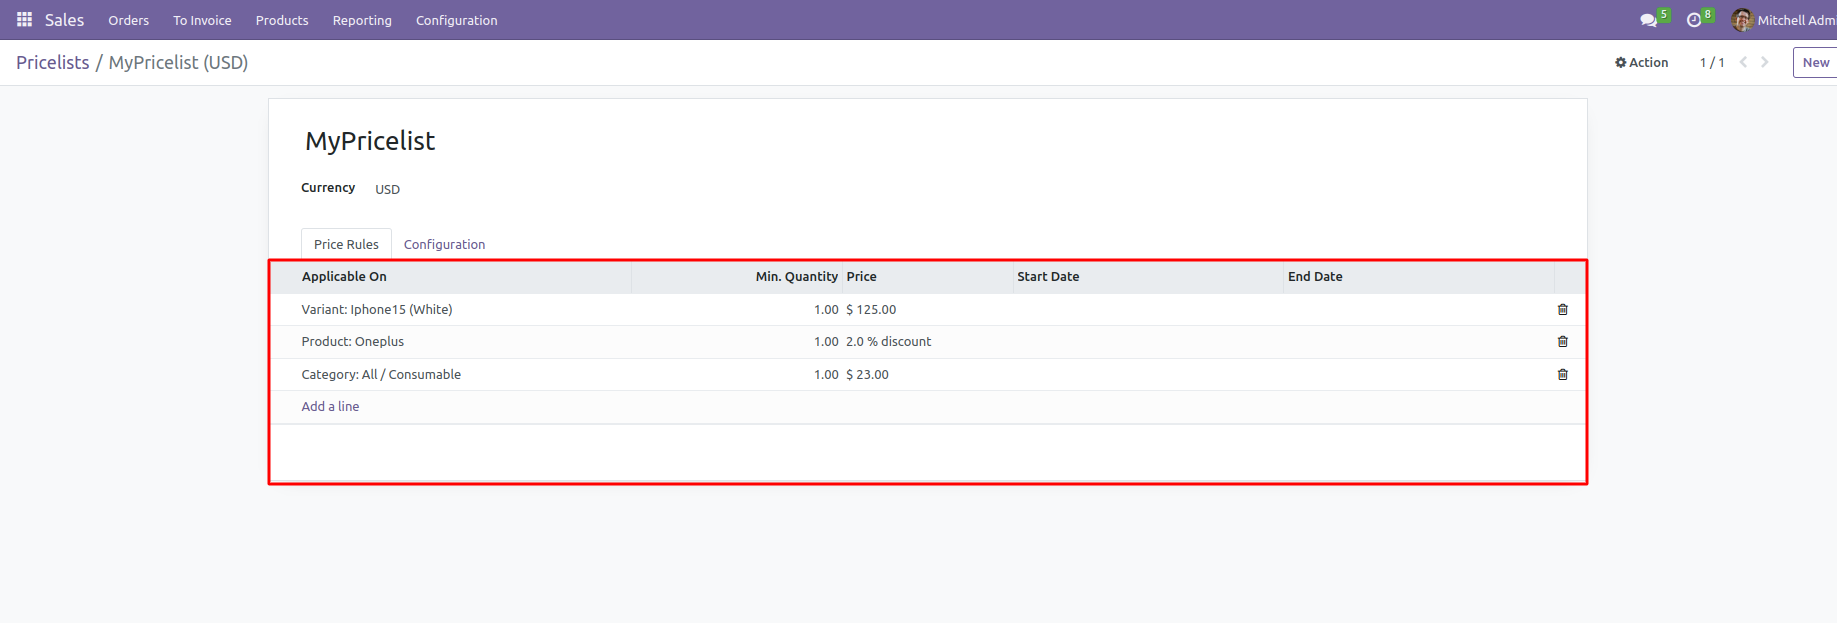Edit the MyPricelist name field
Viewport: 1837px width, 623px height.
coord(370,141)
